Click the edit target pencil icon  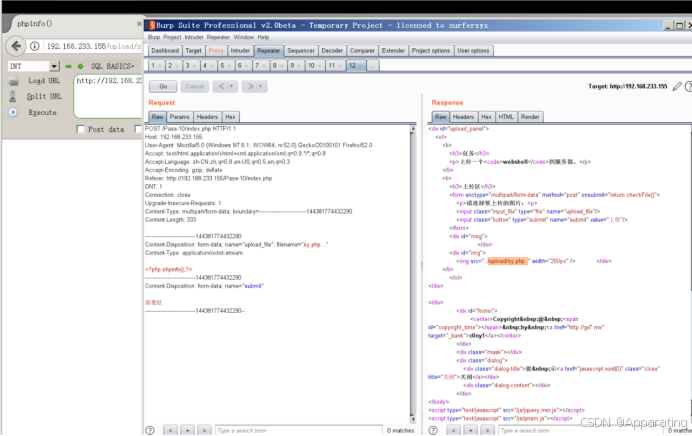coord(677,86)
